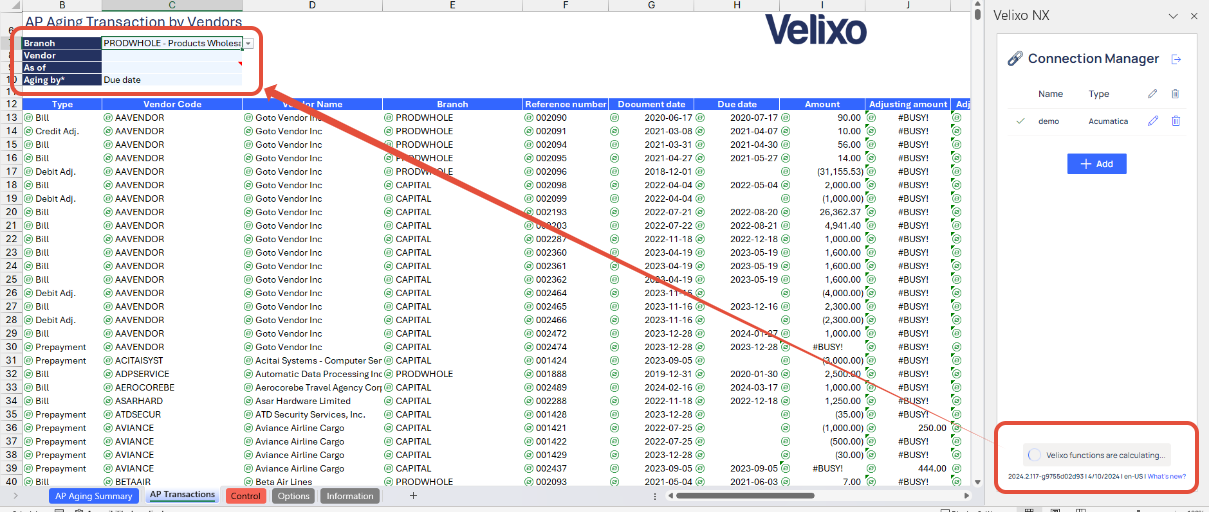Open the Information sheet tab
1209x512 pixels.
tap(350, 496)
